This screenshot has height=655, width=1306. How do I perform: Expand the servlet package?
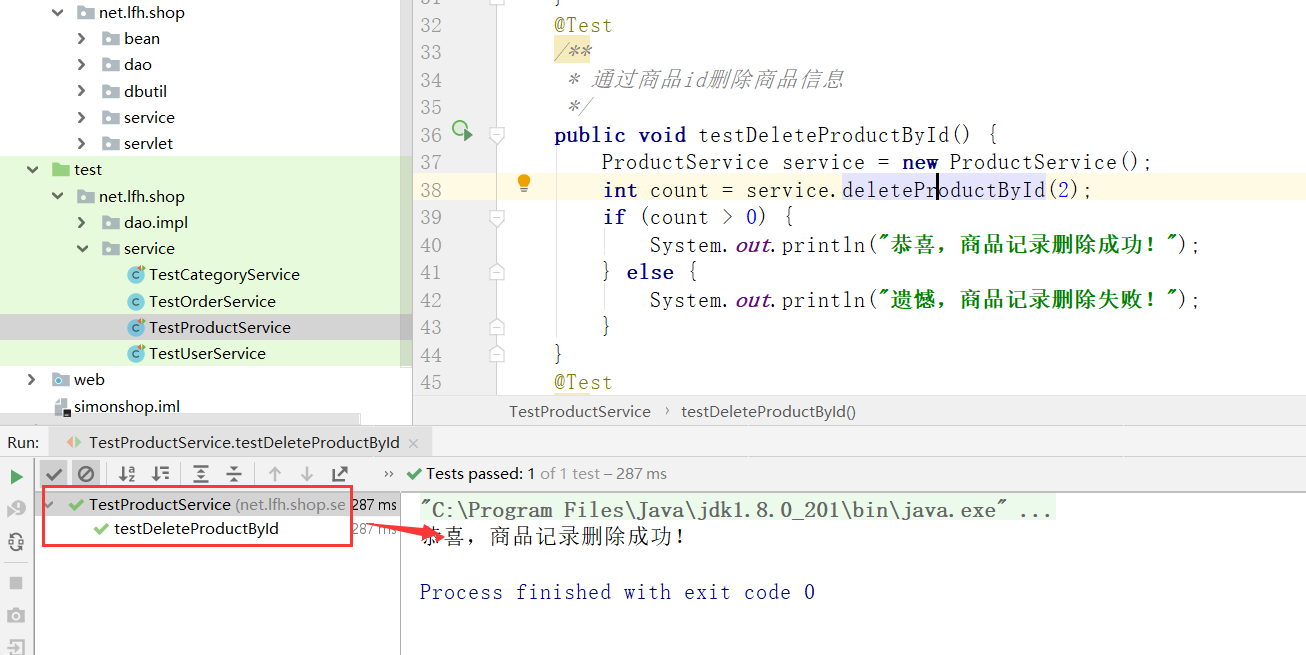[82, 143]
